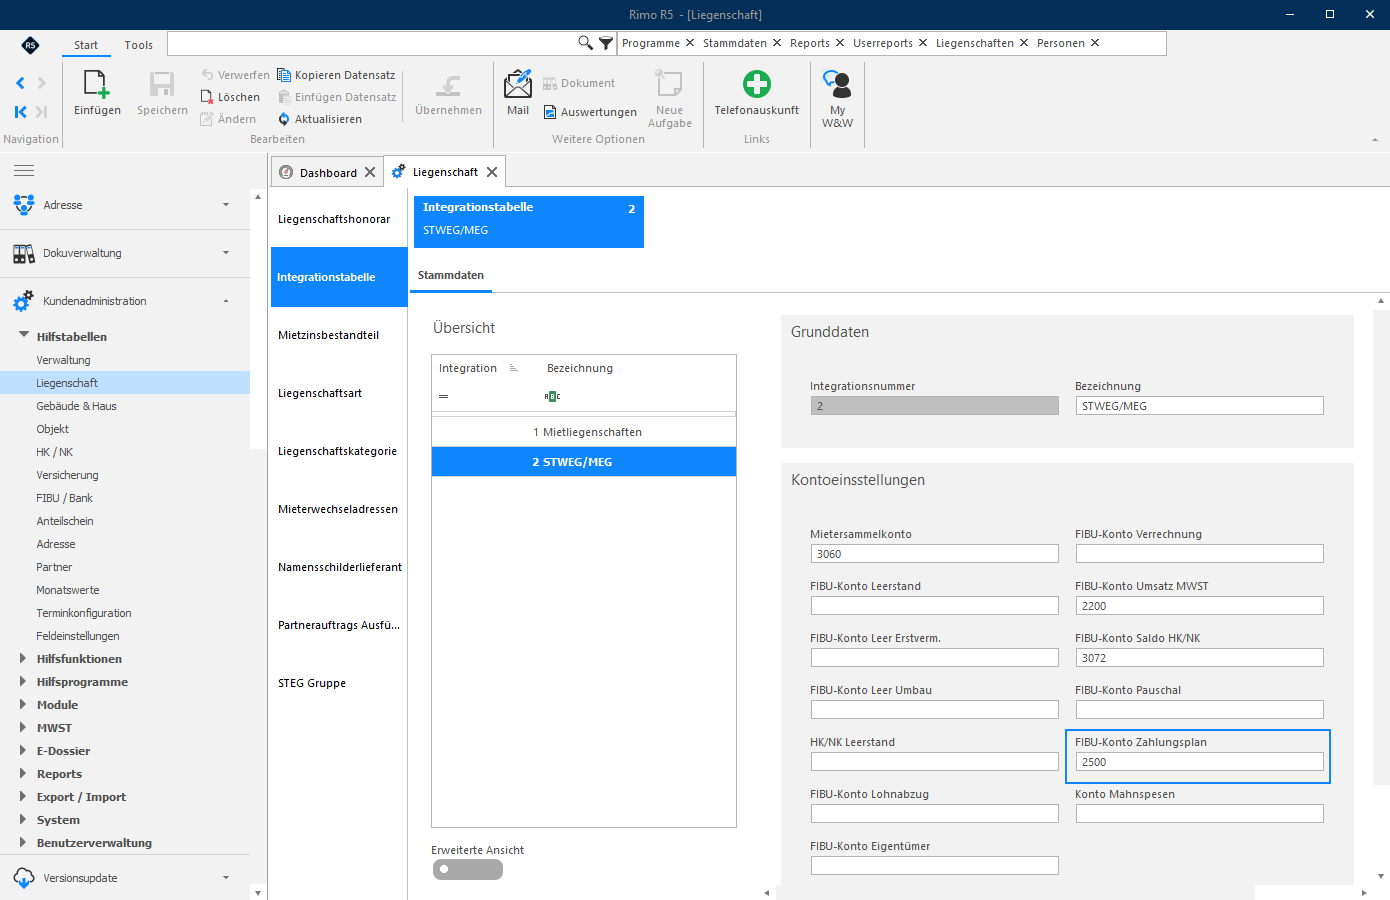This screenshot has height=900, width=1390.
Task: Expand the Dokuverwaltung sidebar section
Action: coord(225,253)
